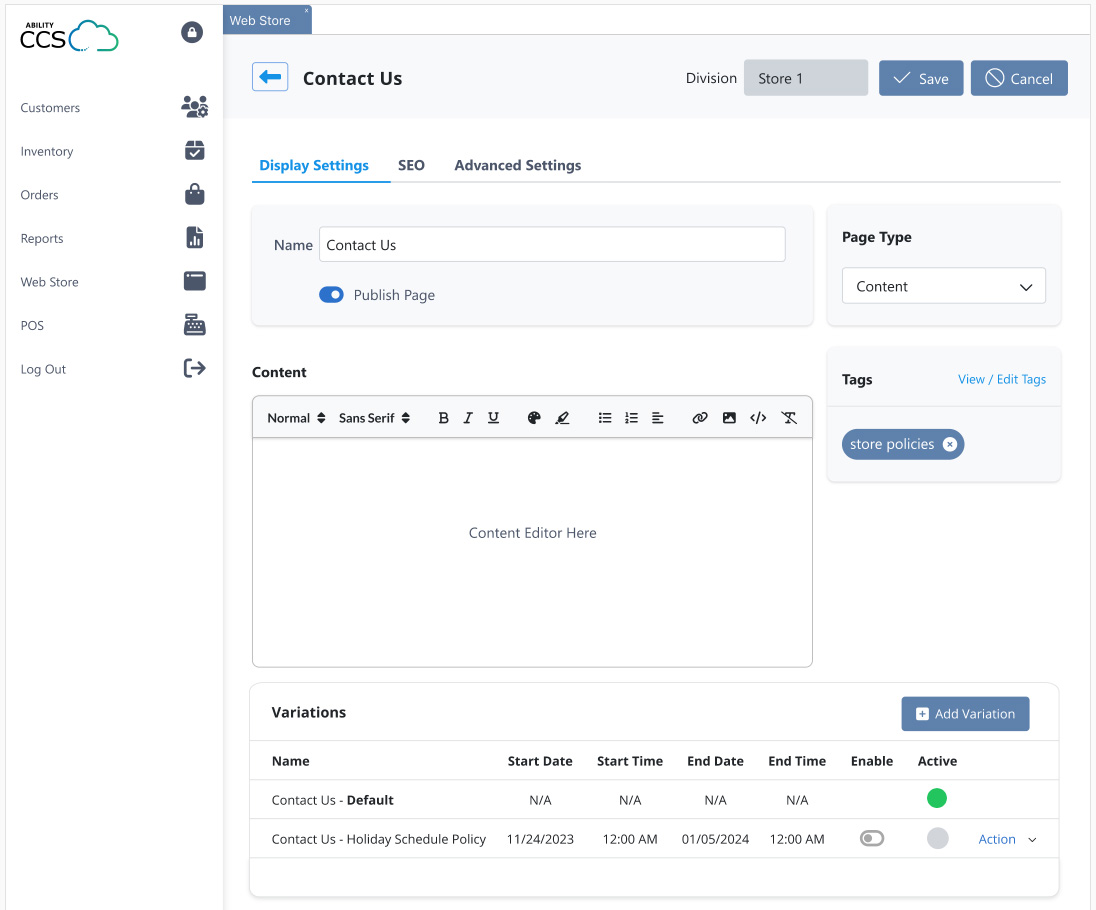Open the Reports section from the sidebar

coord(41,238)
